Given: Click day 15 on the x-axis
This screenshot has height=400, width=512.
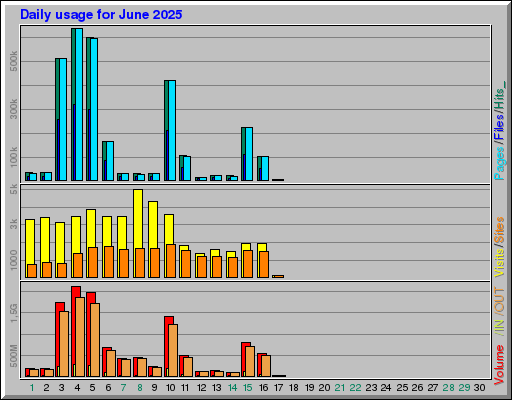Looking at the screenshot, I should (247, 388).
